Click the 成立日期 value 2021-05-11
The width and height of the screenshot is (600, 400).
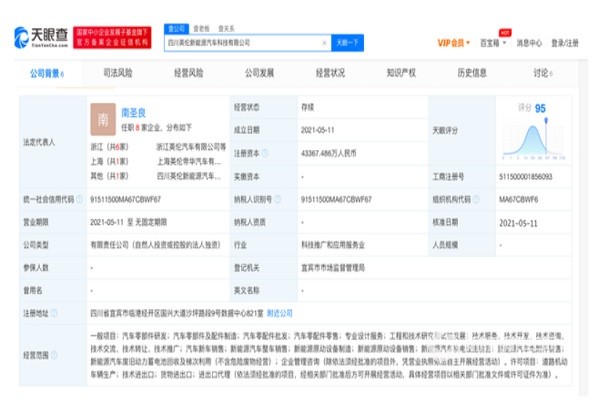318,130
